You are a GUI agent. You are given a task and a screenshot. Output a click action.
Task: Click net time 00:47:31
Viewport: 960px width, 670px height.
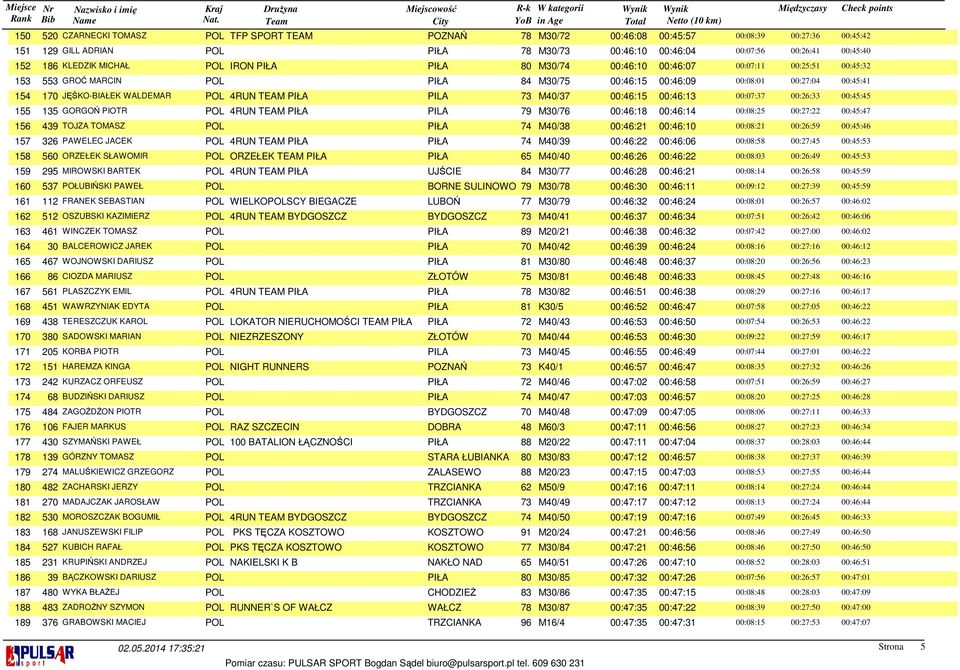pyautogui.click(x=677, y=622)
